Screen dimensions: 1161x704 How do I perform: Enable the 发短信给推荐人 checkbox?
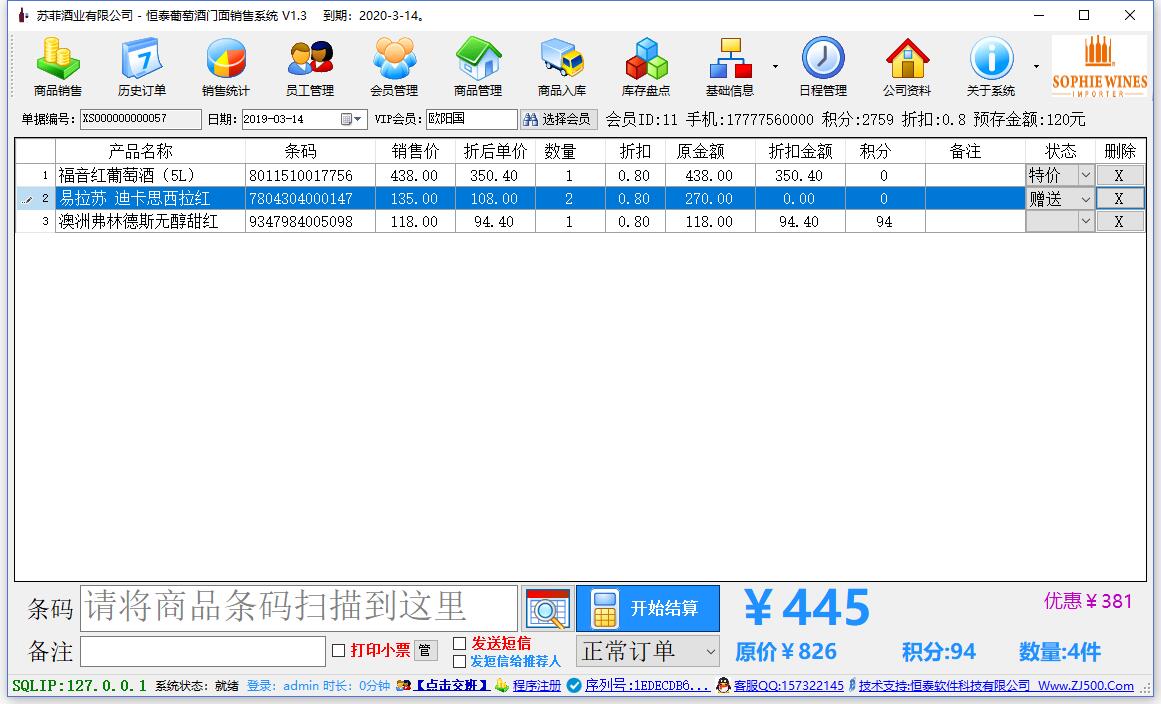click(459, 661)
